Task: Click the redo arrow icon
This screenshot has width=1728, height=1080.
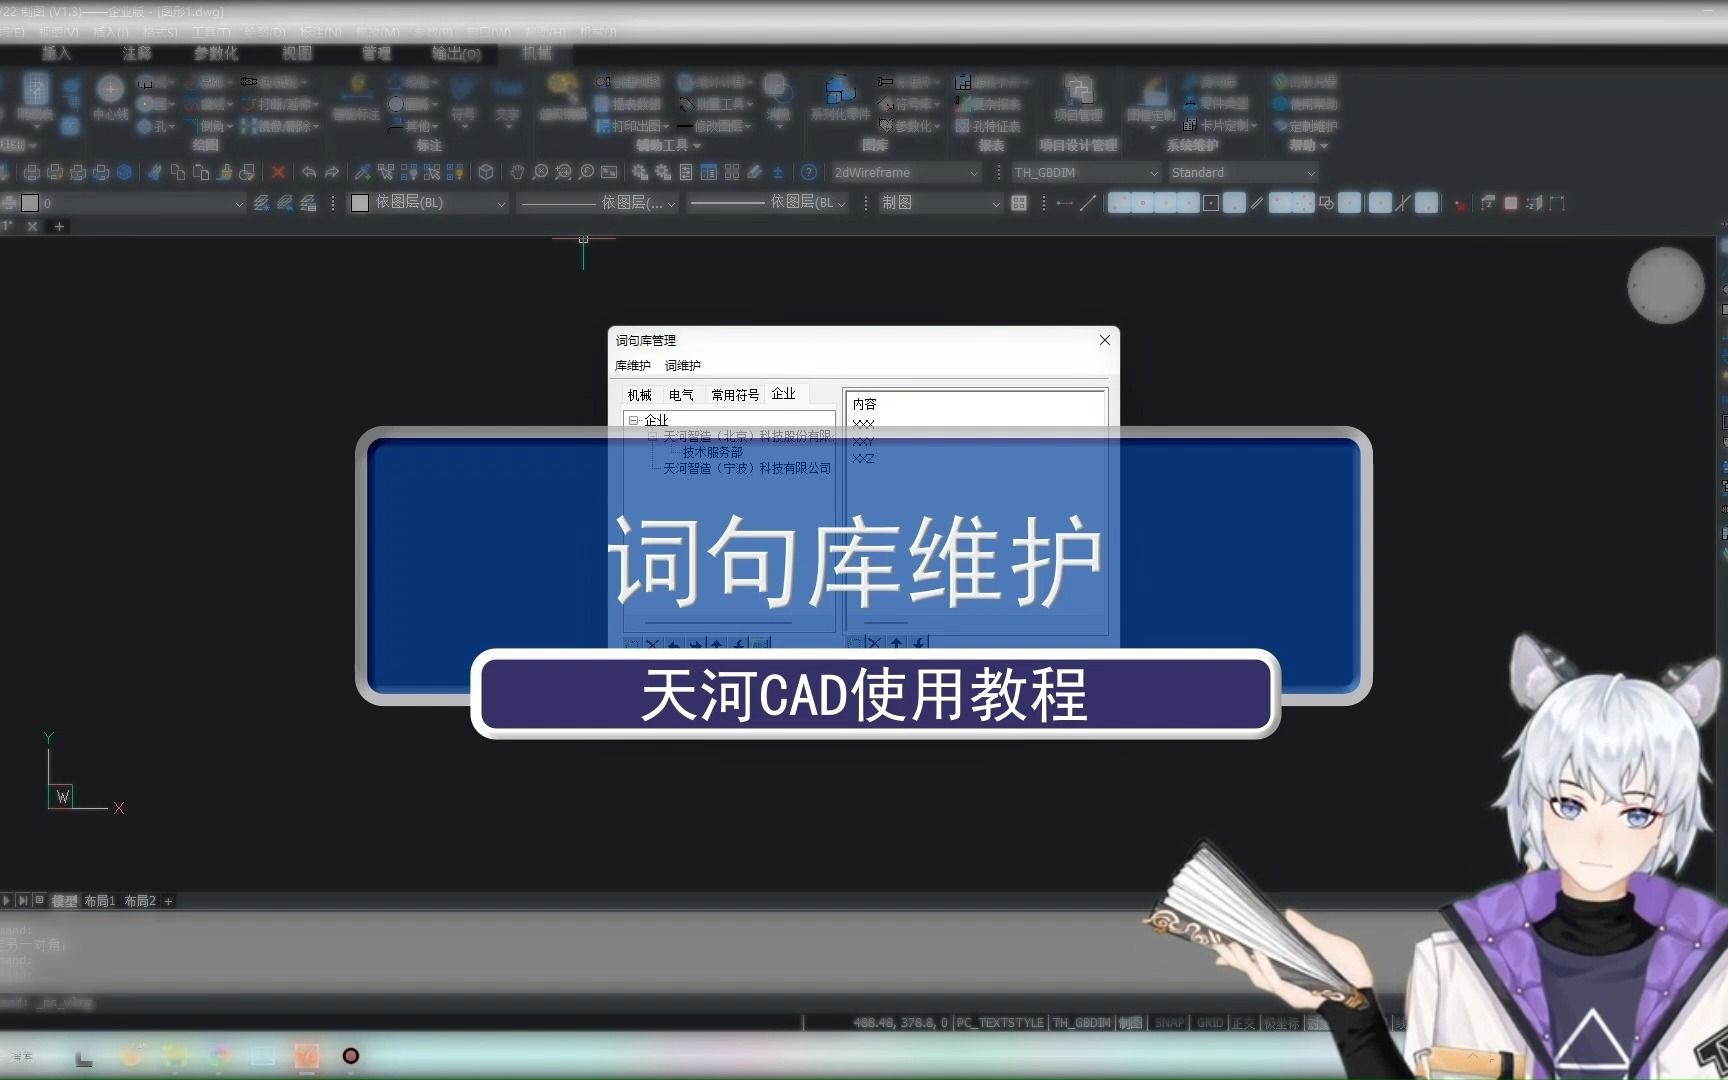Action: [x=332, y=172]
